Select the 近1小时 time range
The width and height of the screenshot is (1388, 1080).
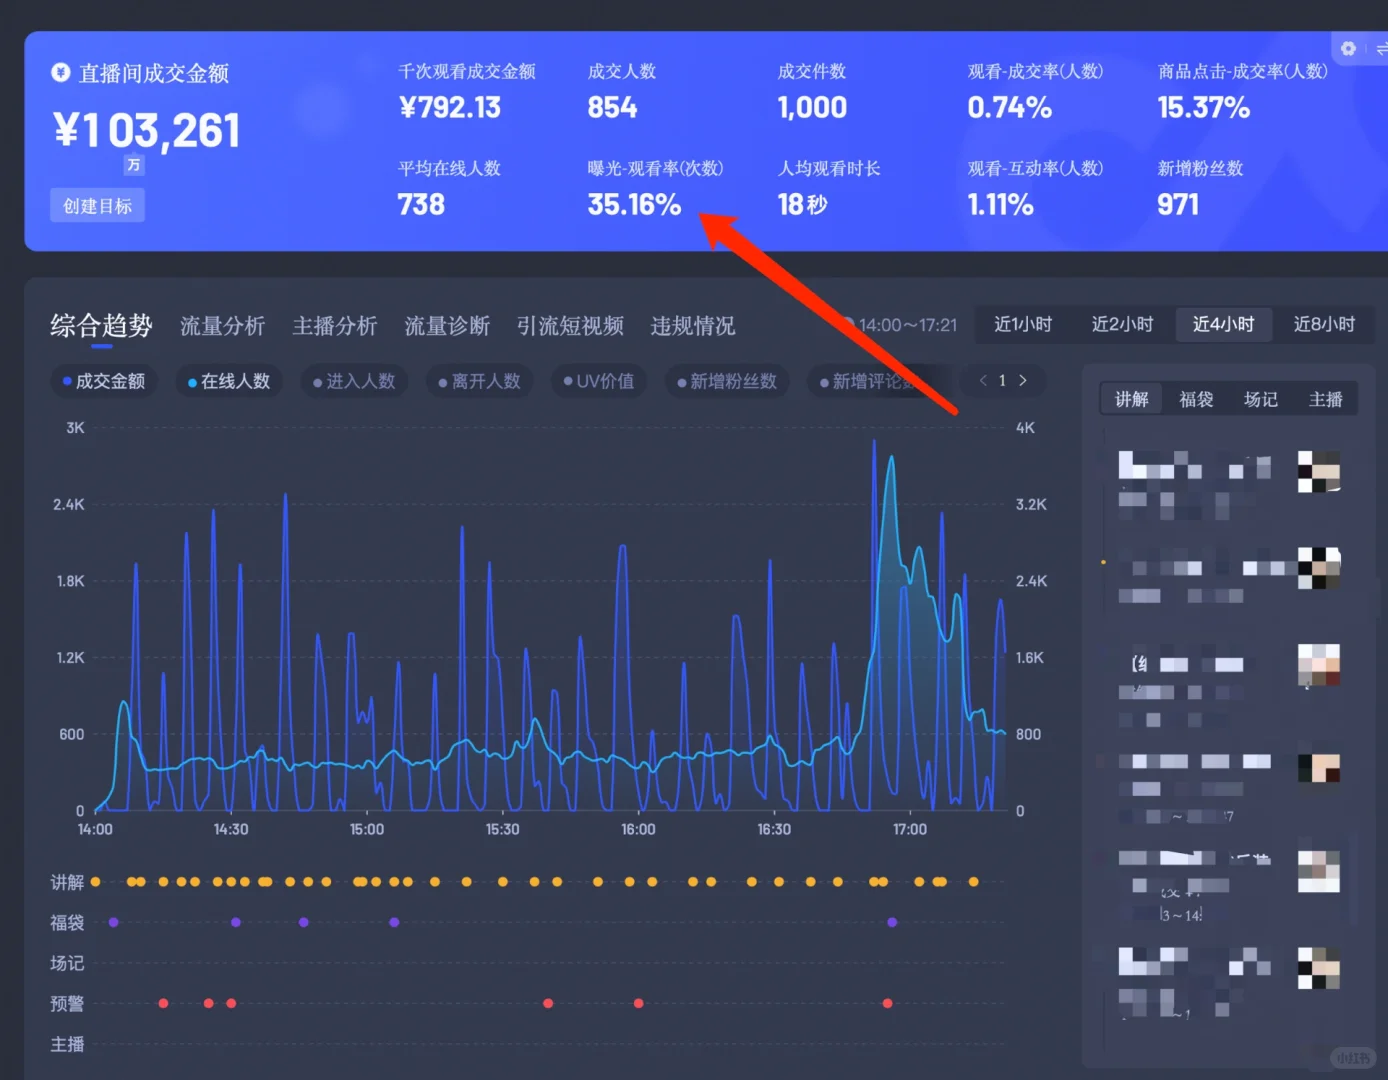pyautogui.click(x=1024, y=324)
